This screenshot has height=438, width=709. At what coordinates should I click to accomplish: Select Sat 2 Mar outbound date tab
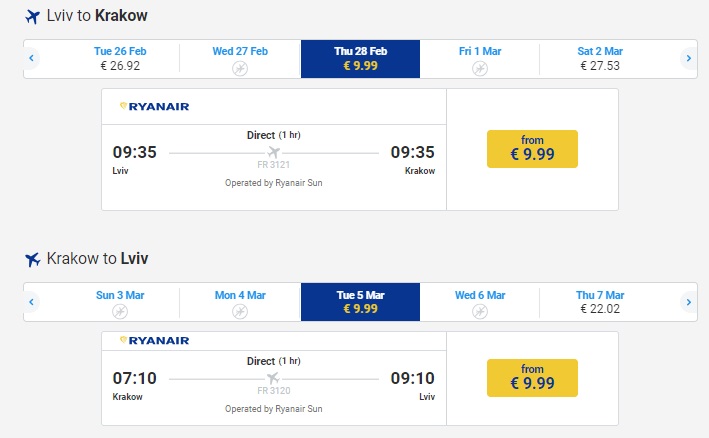[x=600, y=59]
